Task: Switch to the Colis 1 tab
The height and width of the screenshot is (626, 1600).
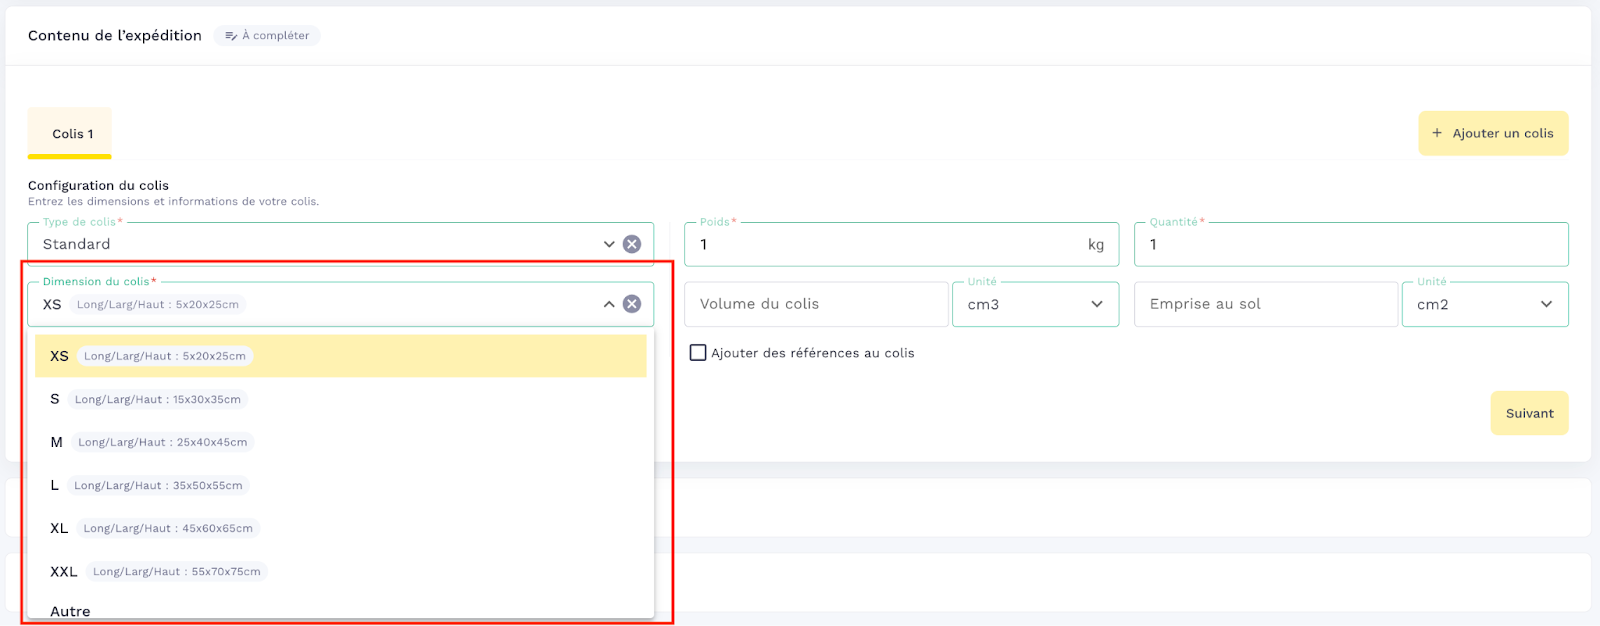Action: tap(70, 134)
